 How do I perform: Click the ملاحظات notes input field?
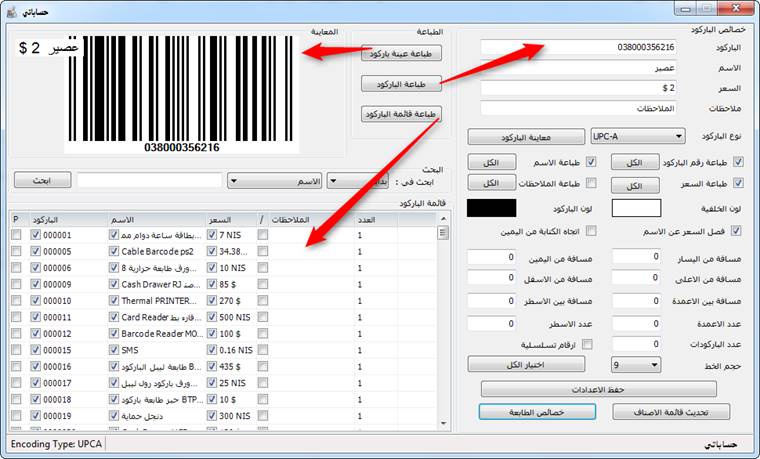pyautogui.click(x=578, y=109)
